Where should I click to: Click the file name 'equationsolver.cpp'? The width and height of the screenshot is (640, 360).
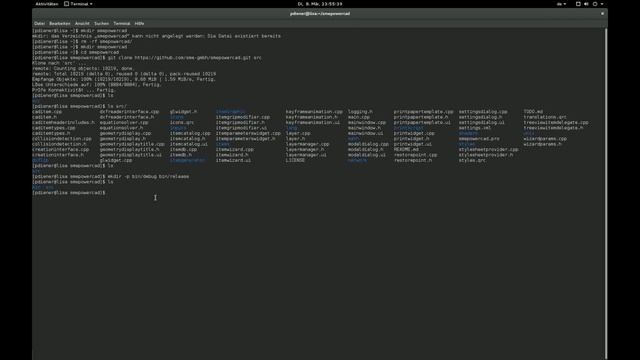tap(124, 122)
